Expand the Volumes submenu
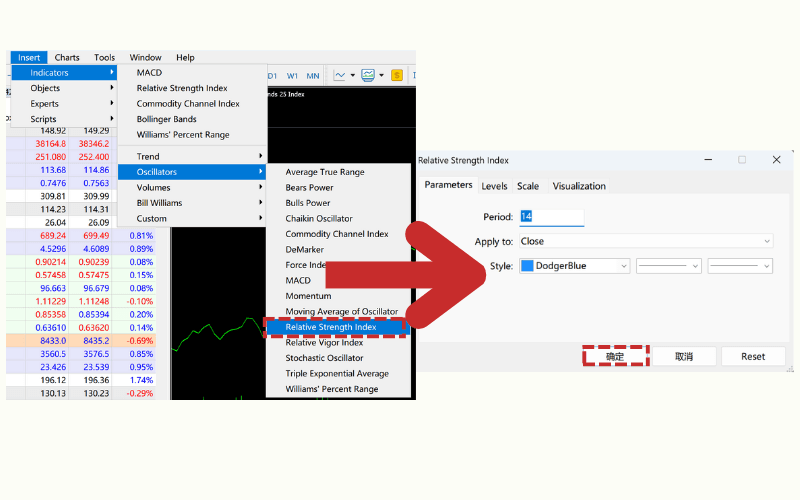Viewport: 800px width, 500px height. 192,187
